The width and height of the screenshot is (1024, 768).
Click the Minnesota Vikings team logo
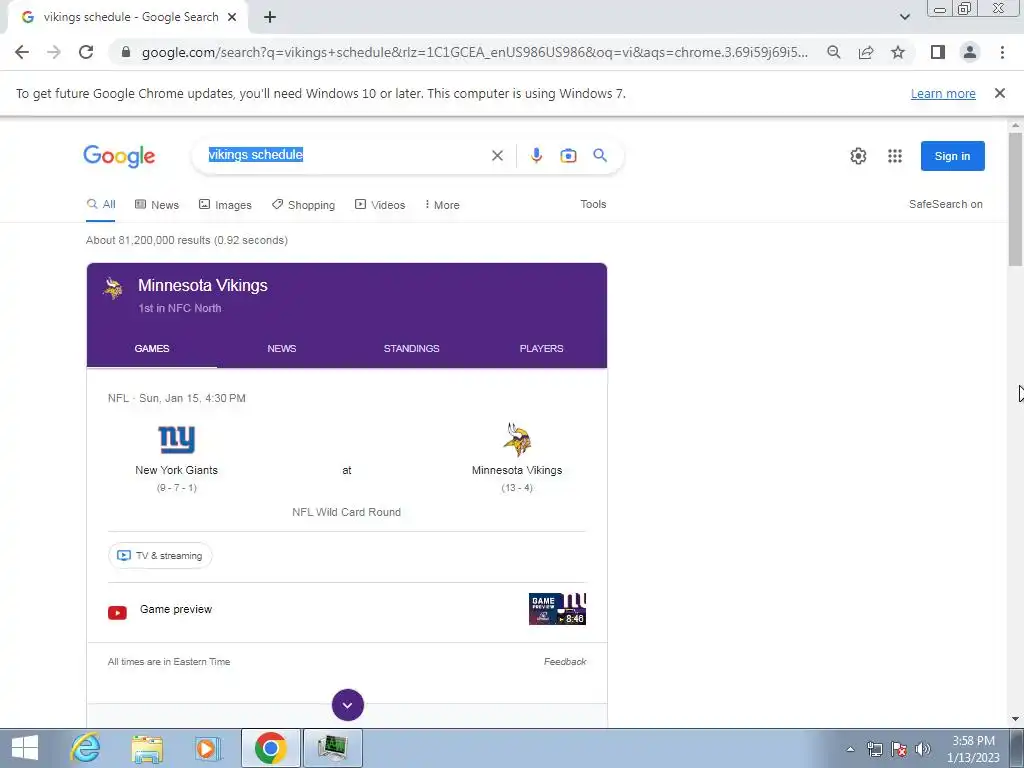tap(517, 439)
